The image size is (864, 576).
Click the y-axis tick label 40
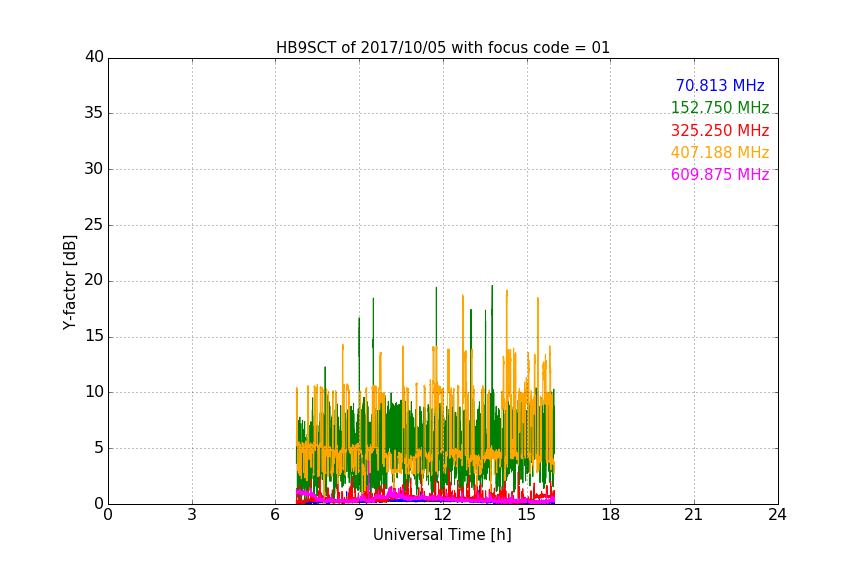94,57
